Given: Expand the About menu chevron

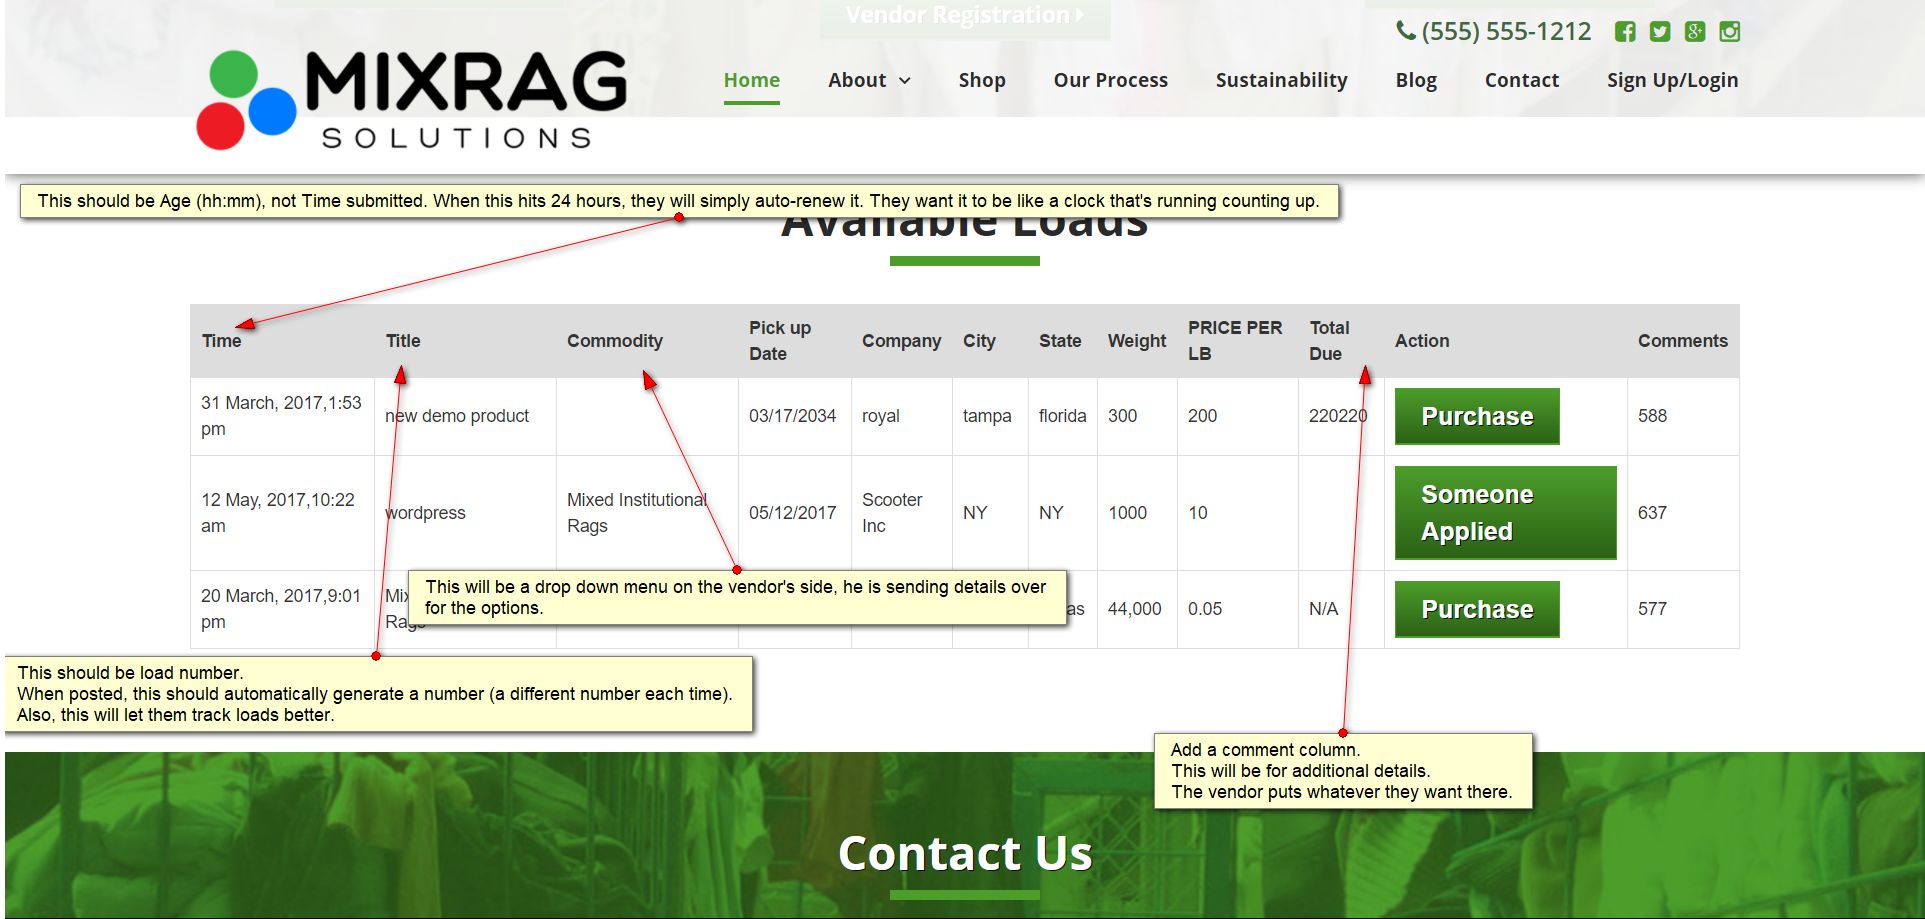Looking at the screenshot, I should (x=905, y=81).
